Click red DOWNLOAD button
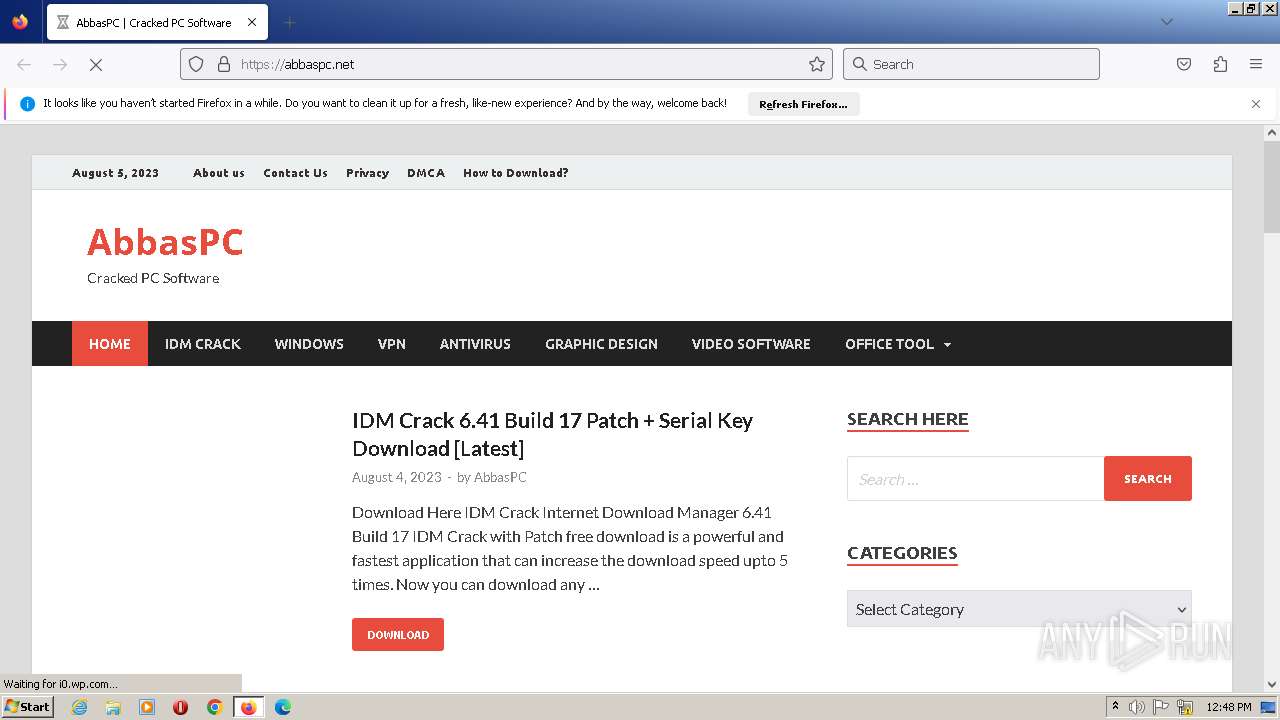The image size is (1280, 720). pyautogui.click(x=398, y=635)
